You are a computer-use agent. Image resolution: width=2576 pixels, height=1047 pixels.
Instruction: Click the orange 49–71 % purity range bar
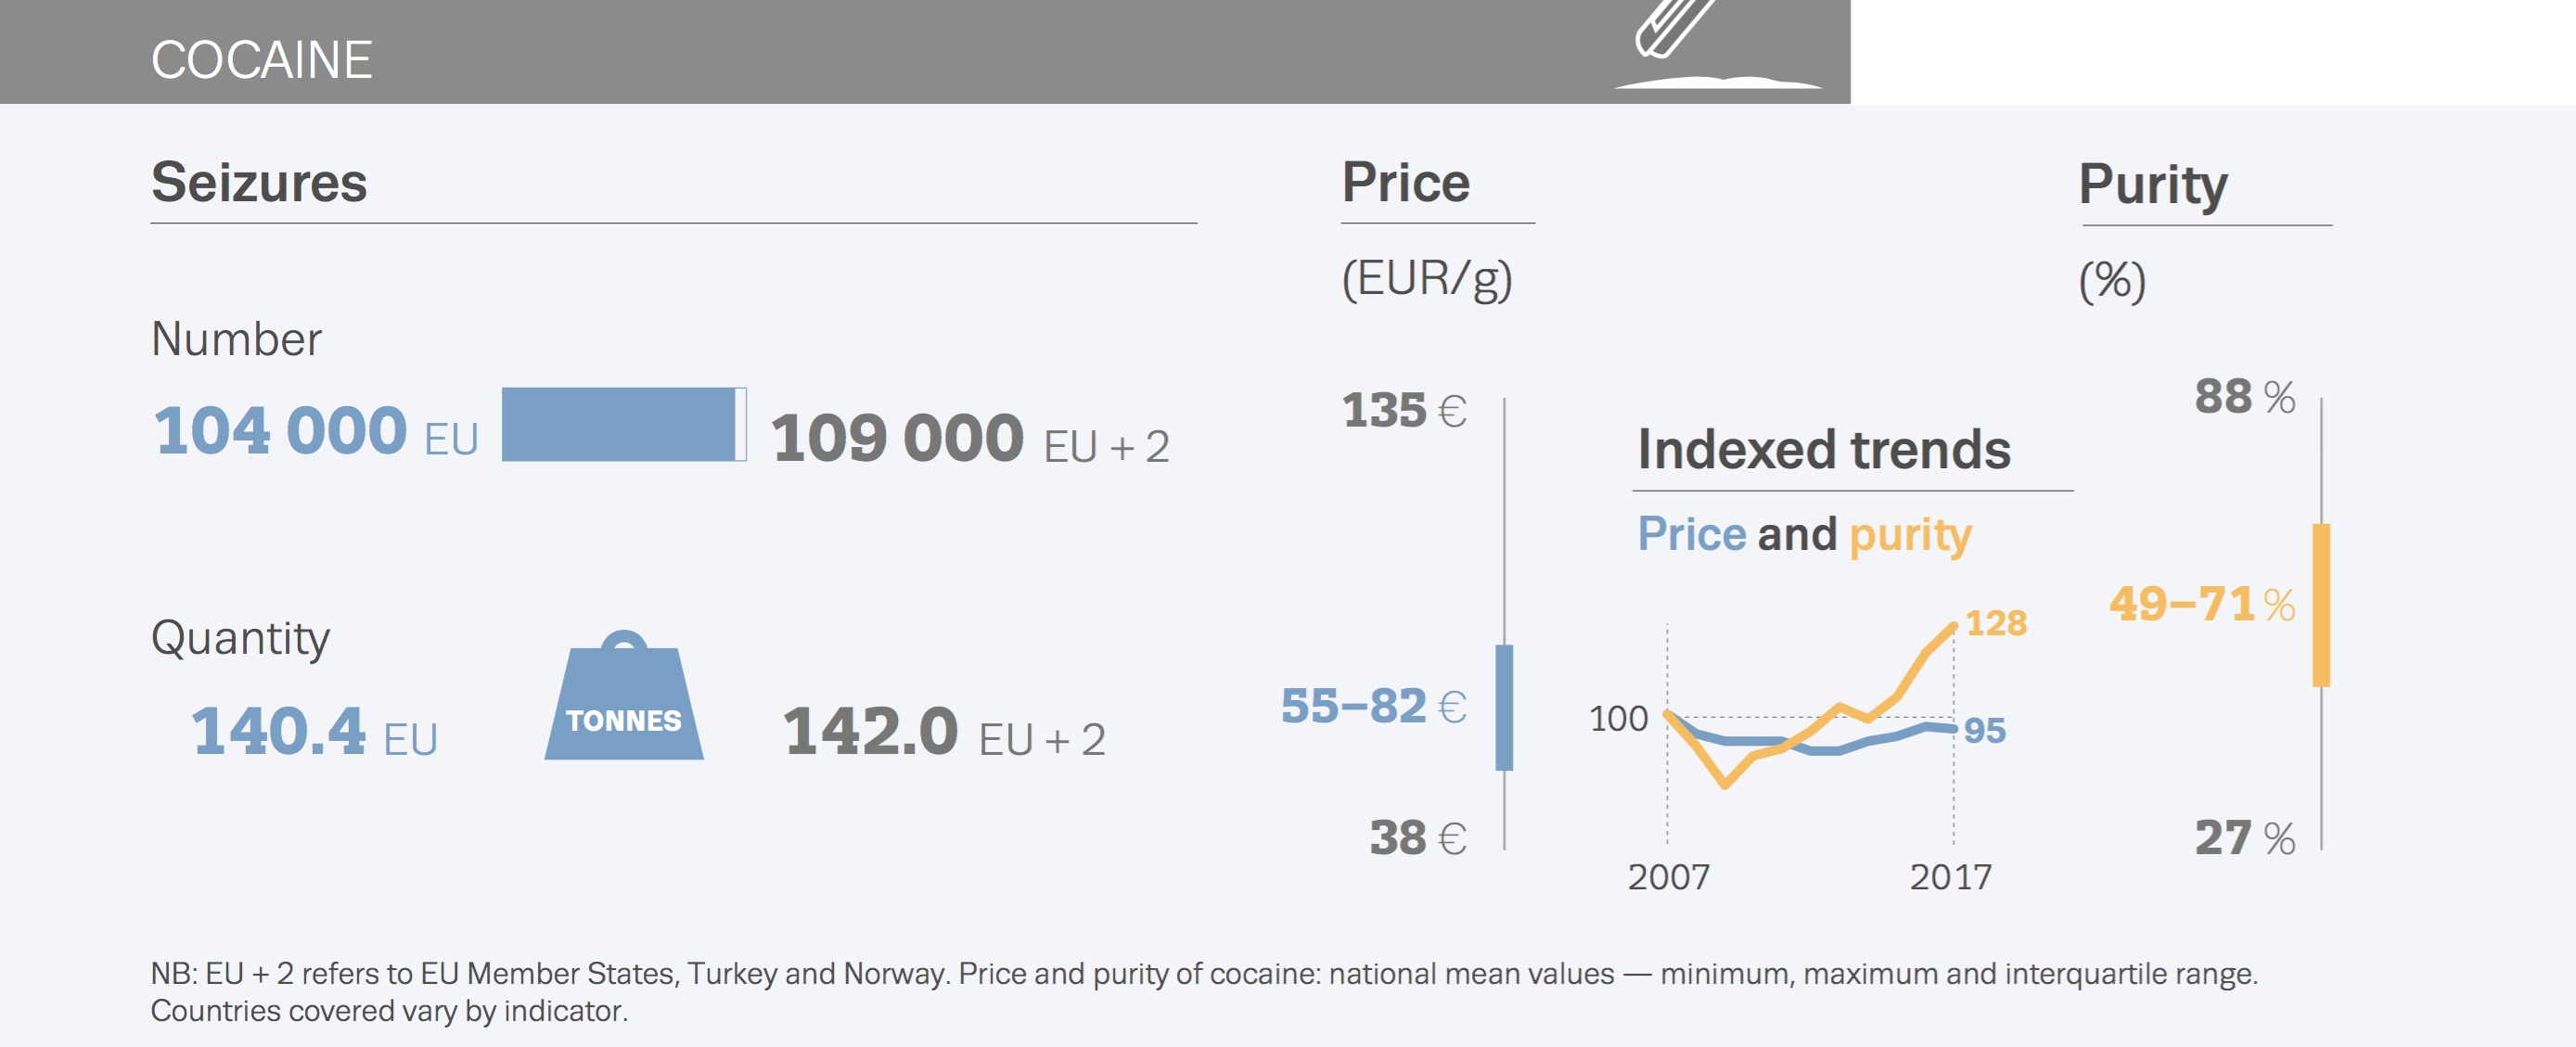coord(2321,605)
